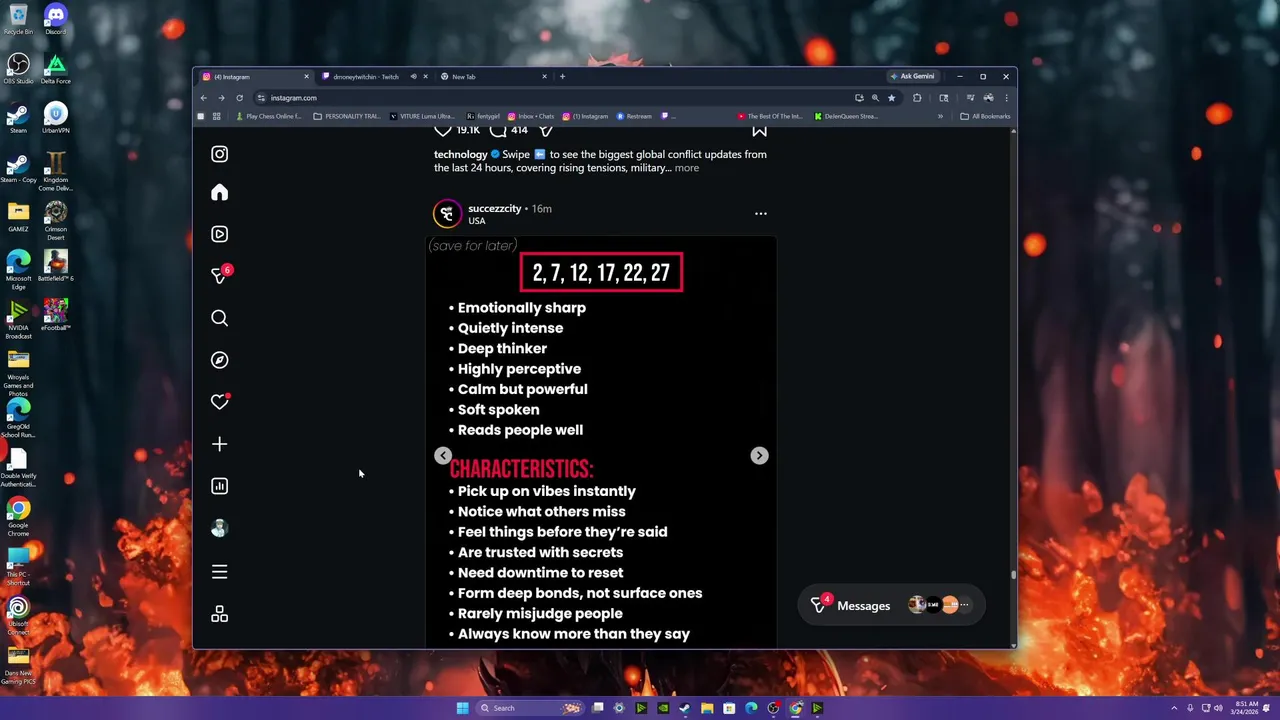
Task: Go forward in Chrome
Action: pos(221,98)
